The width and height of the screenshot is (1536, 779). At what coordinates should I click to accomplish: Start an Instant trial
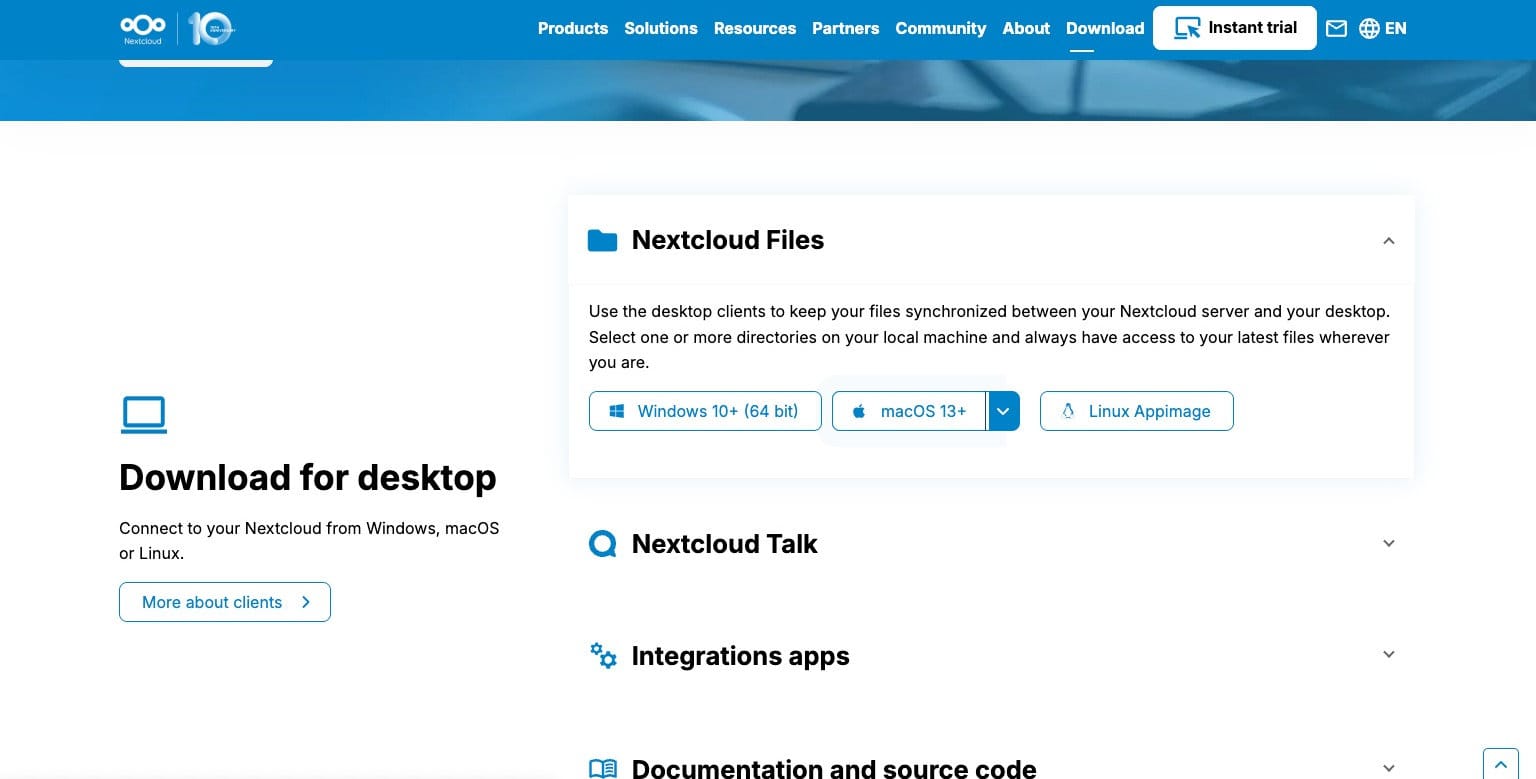click(1235, 28)
